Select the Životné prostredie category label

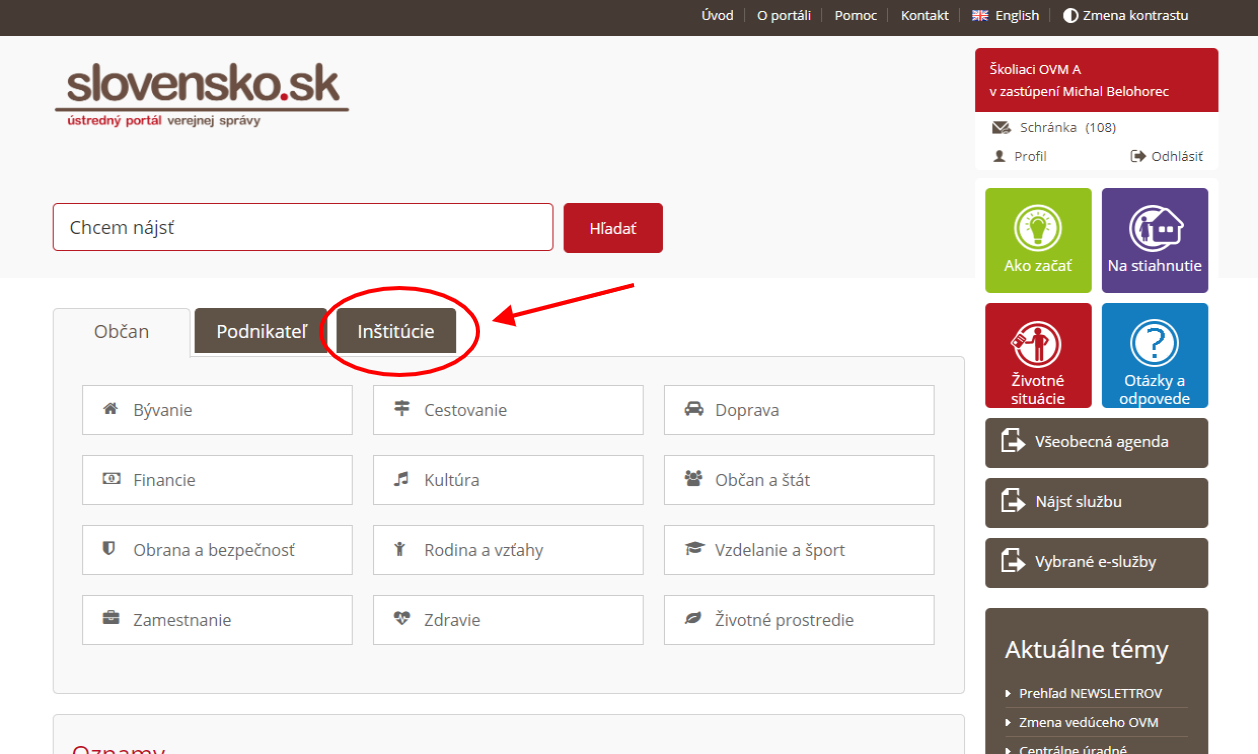785,620
